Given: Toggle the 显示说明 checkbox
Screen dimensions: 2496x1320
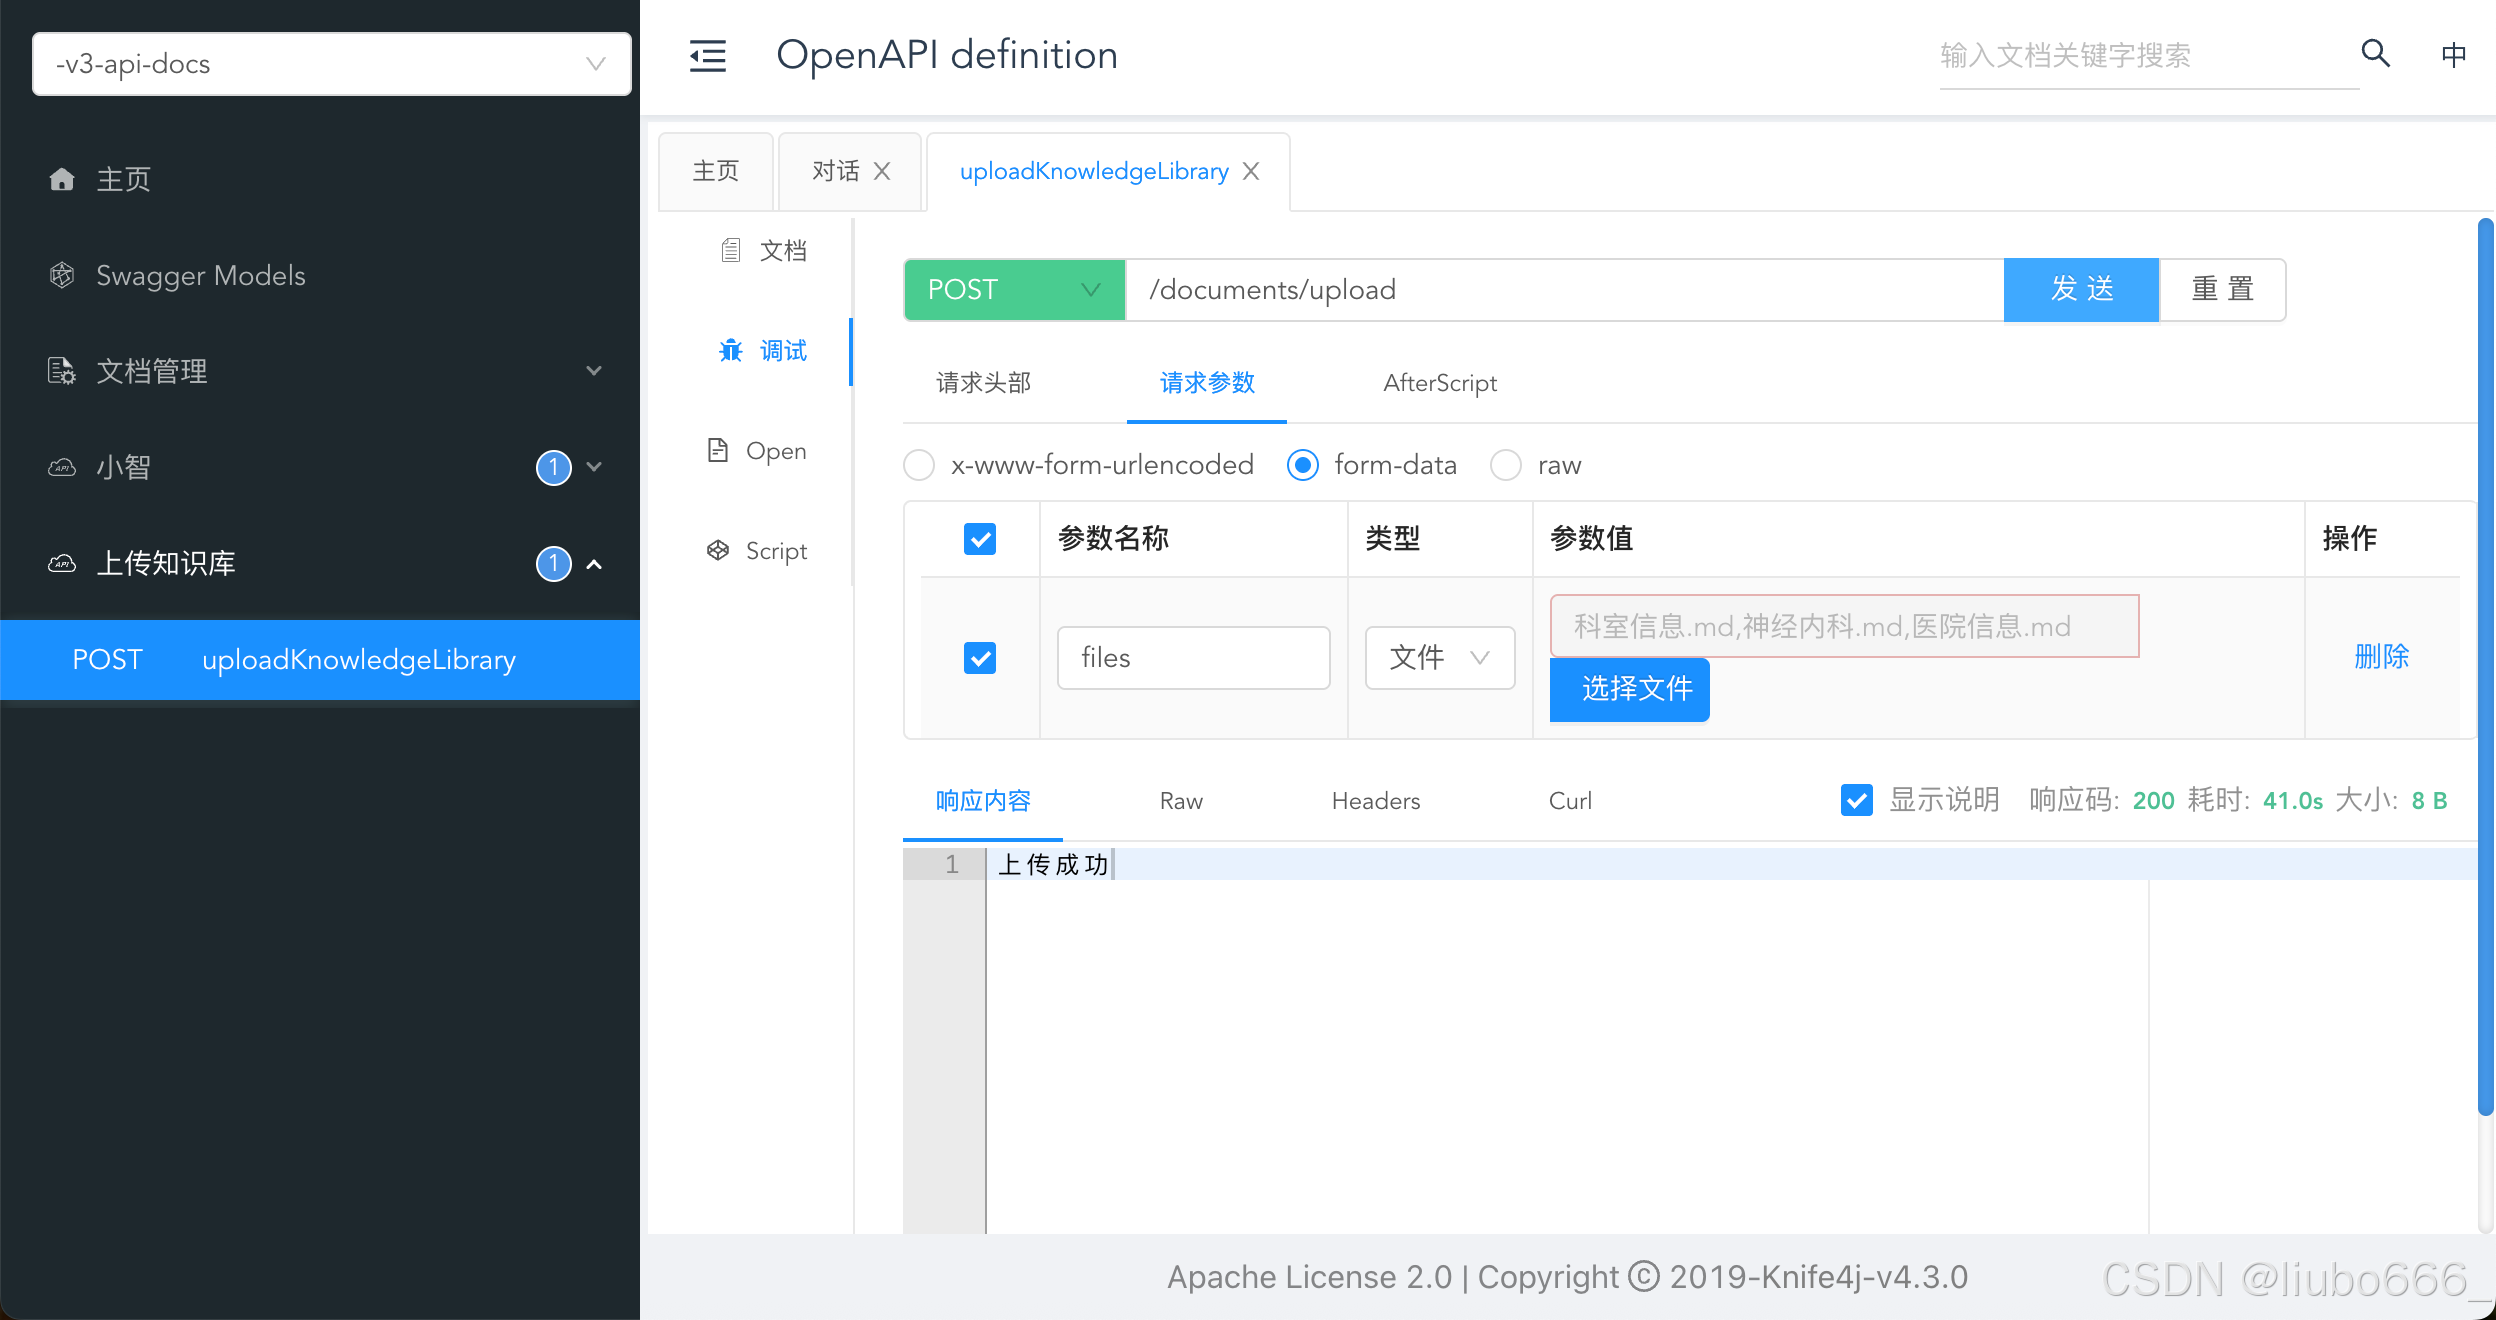Looking at the screenshot, I should (1856, 800).
